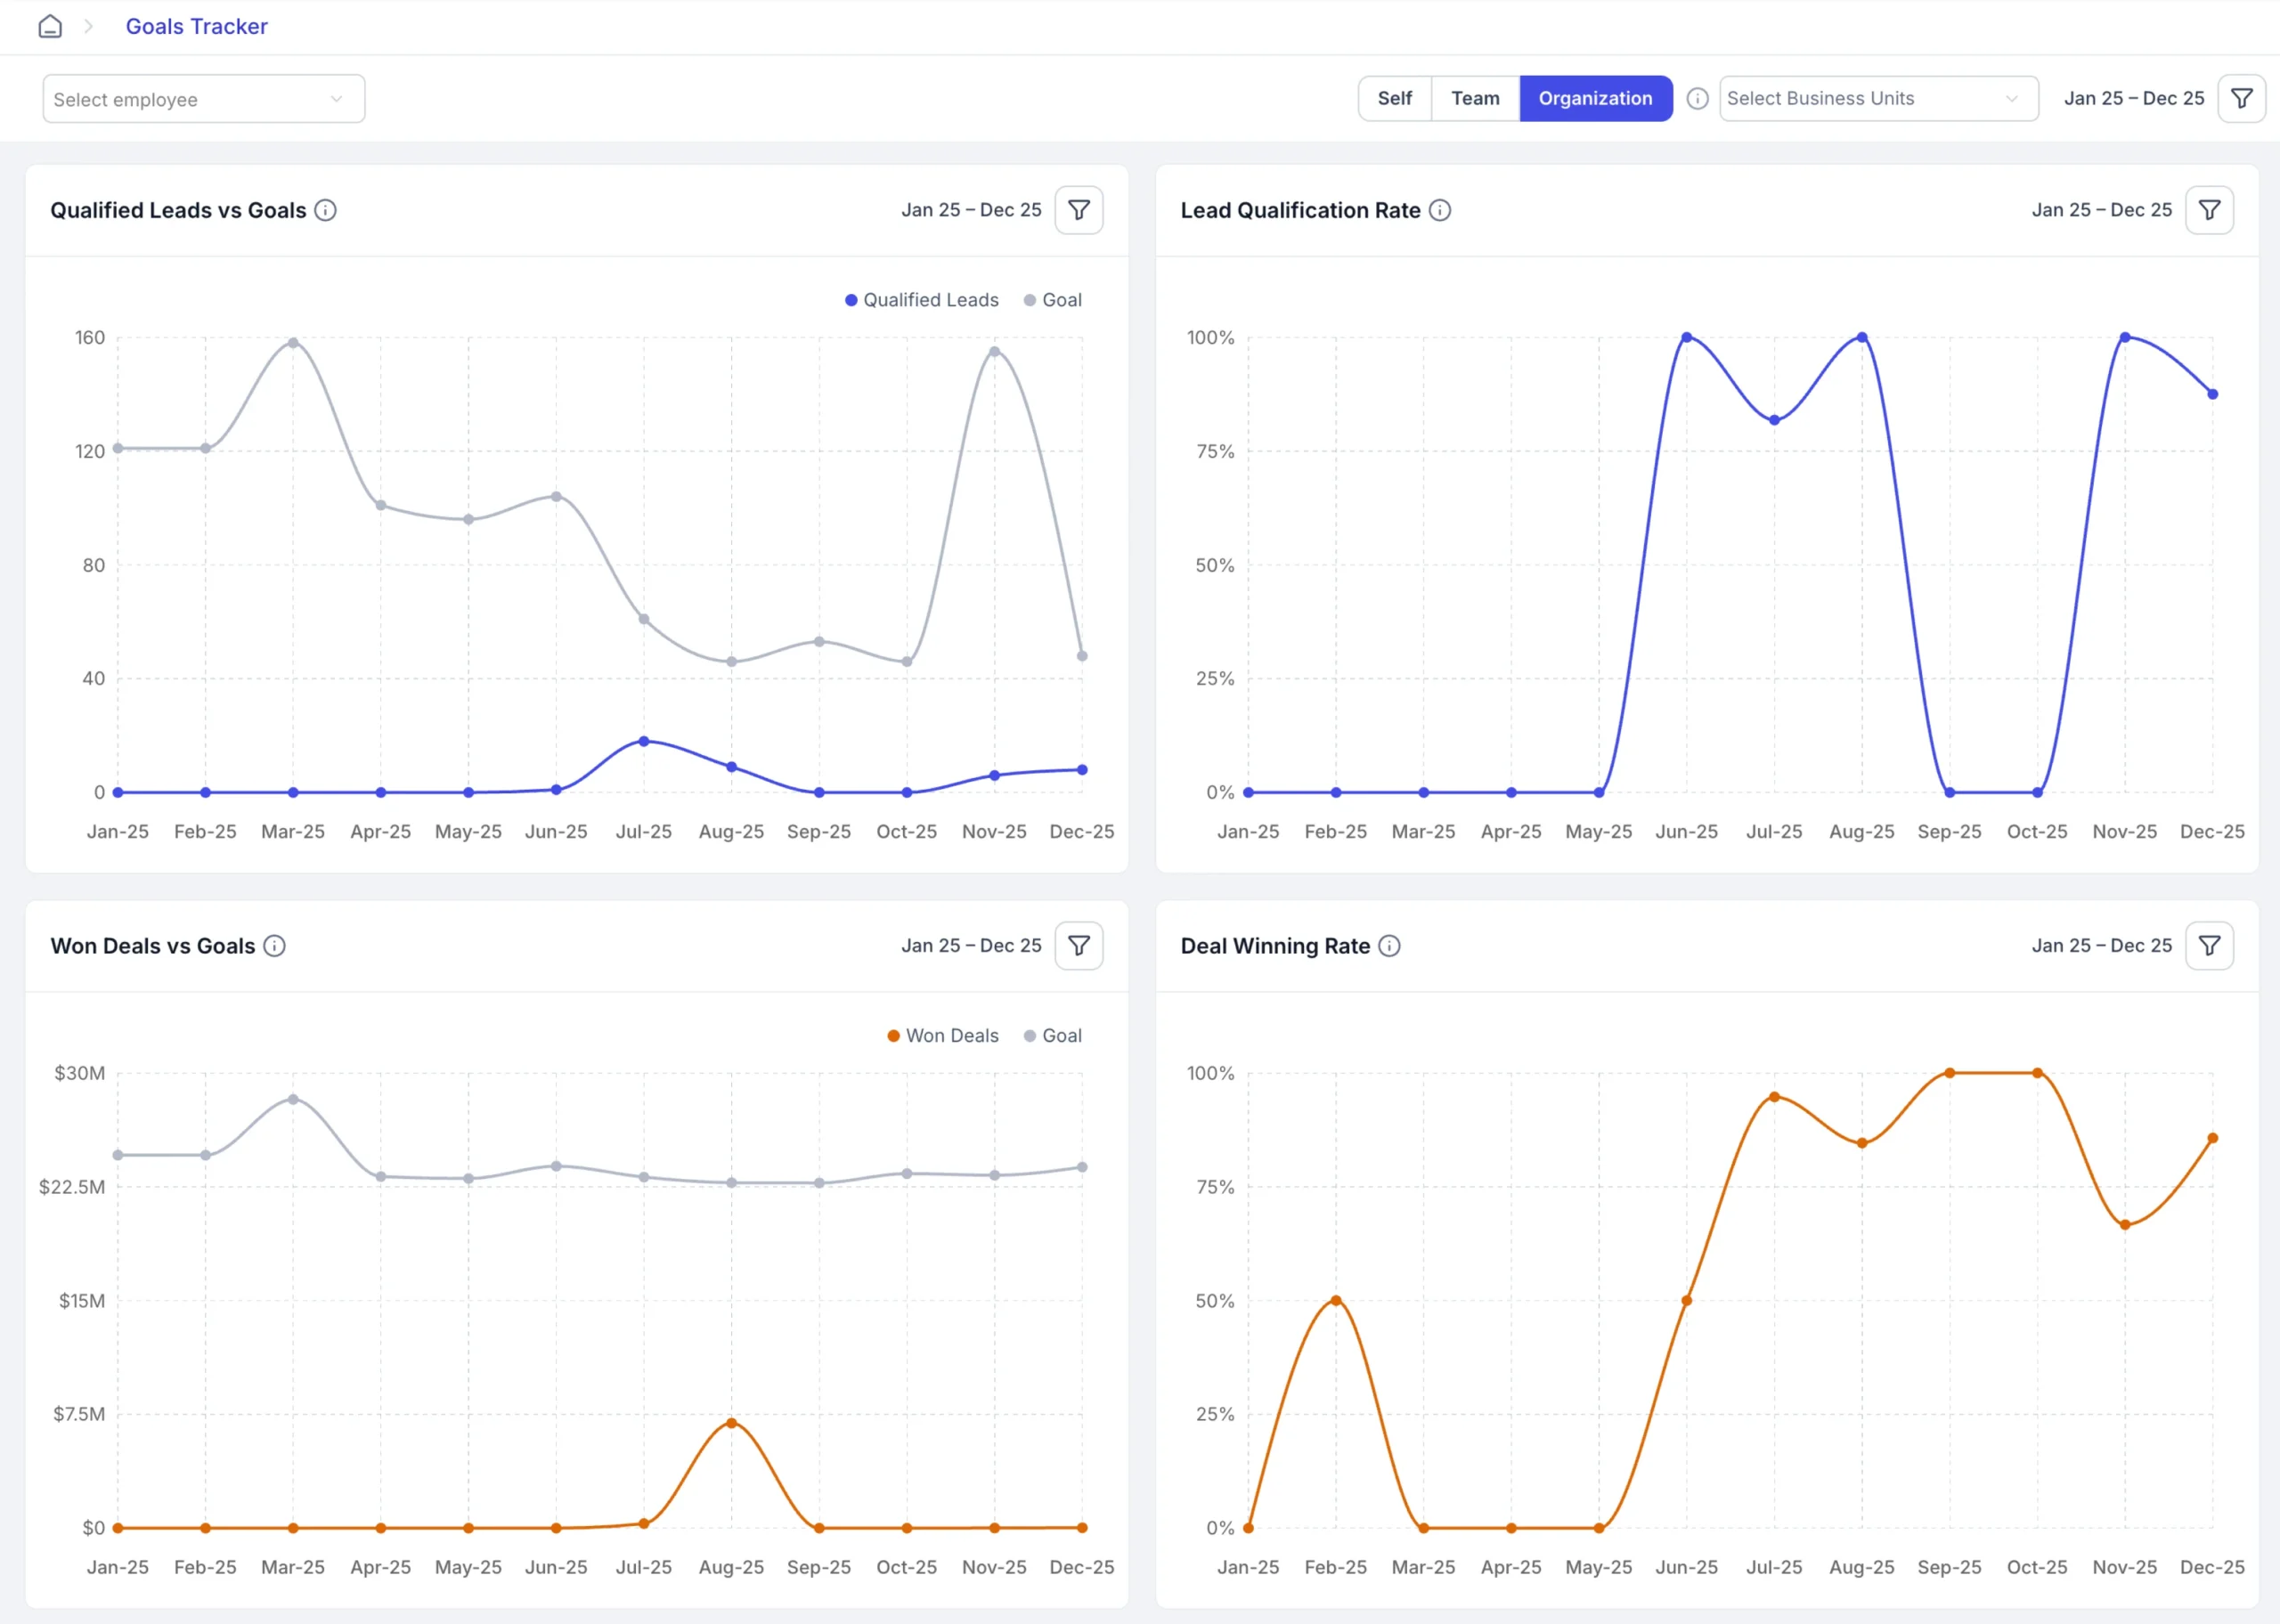Toggle the Won Deals legend series
The width and height of the screenshot is (2280, 1624).
(942, 1036)
